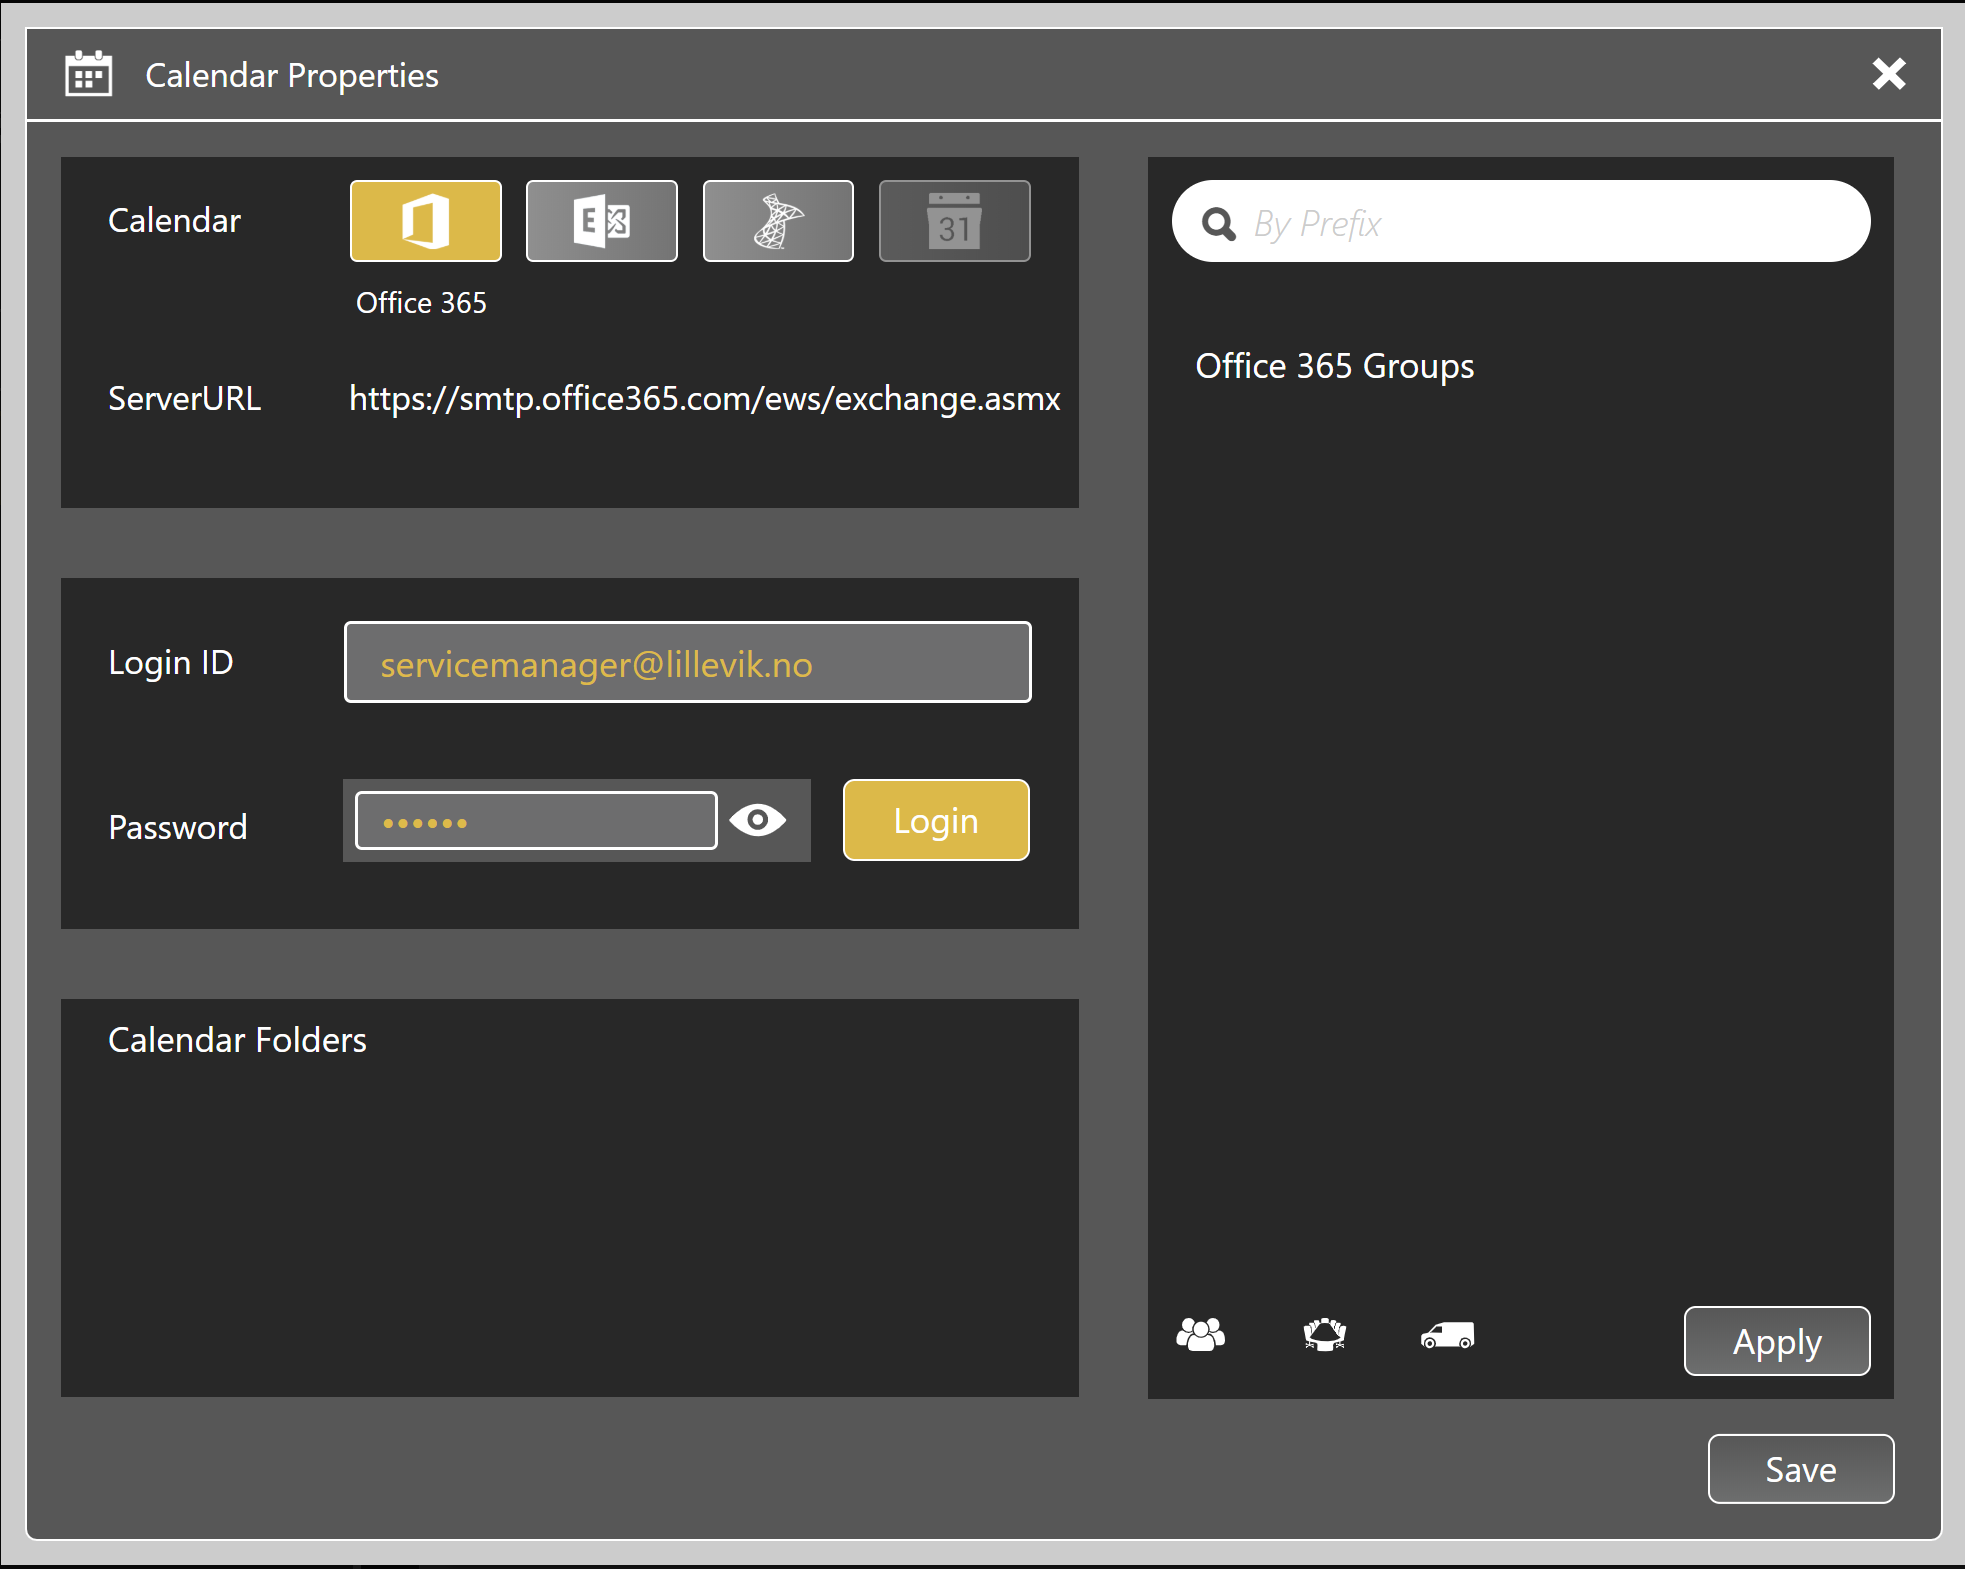Focus the By Prefix search field
1965x1569 pixels.
[1521, 221]
